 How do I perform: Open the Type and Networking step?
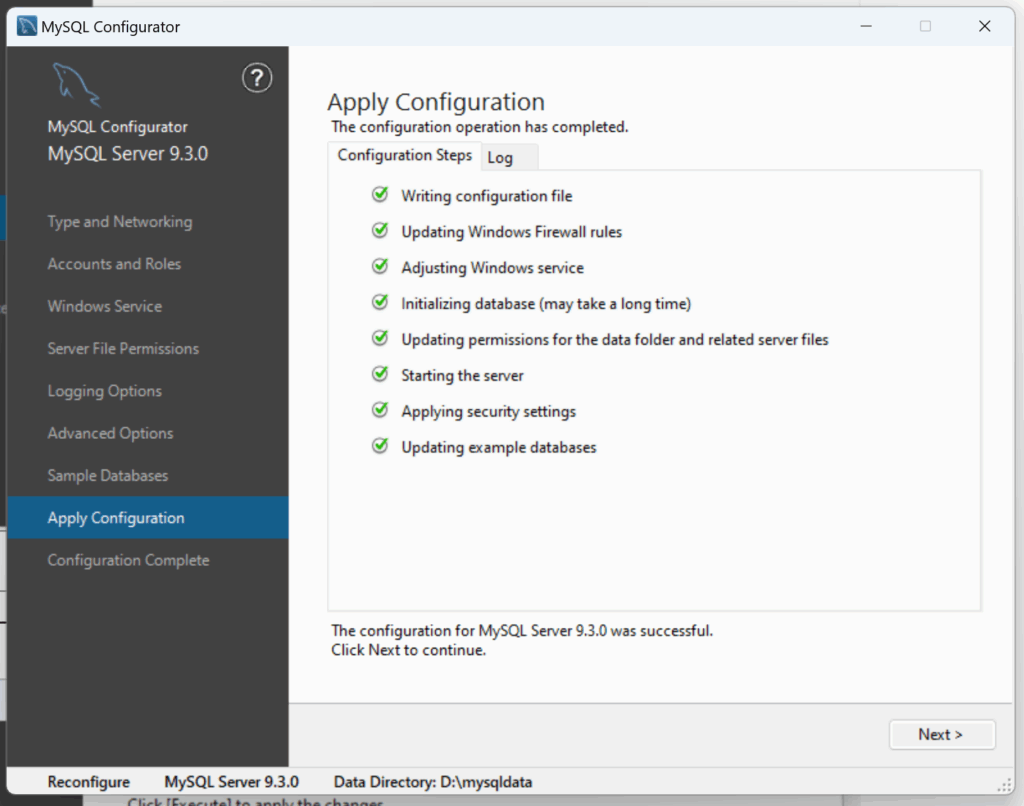pos(119,222)
